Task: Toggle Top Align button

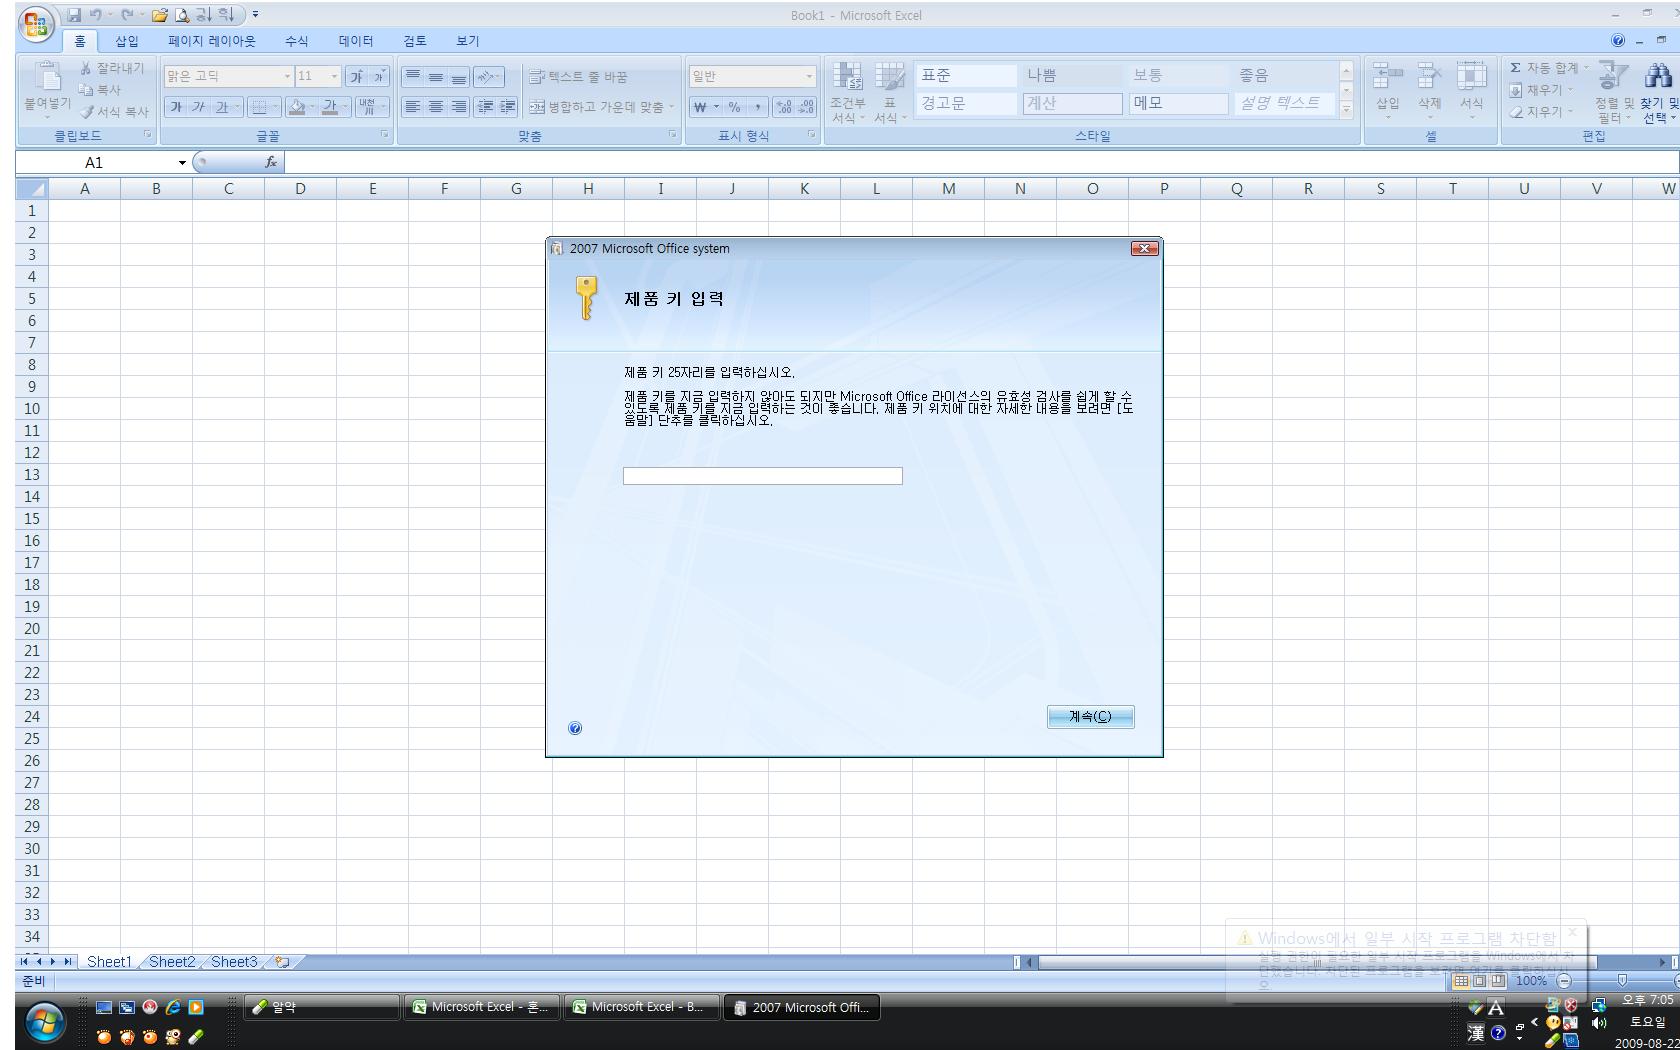Action: click(x=412, y=77)
